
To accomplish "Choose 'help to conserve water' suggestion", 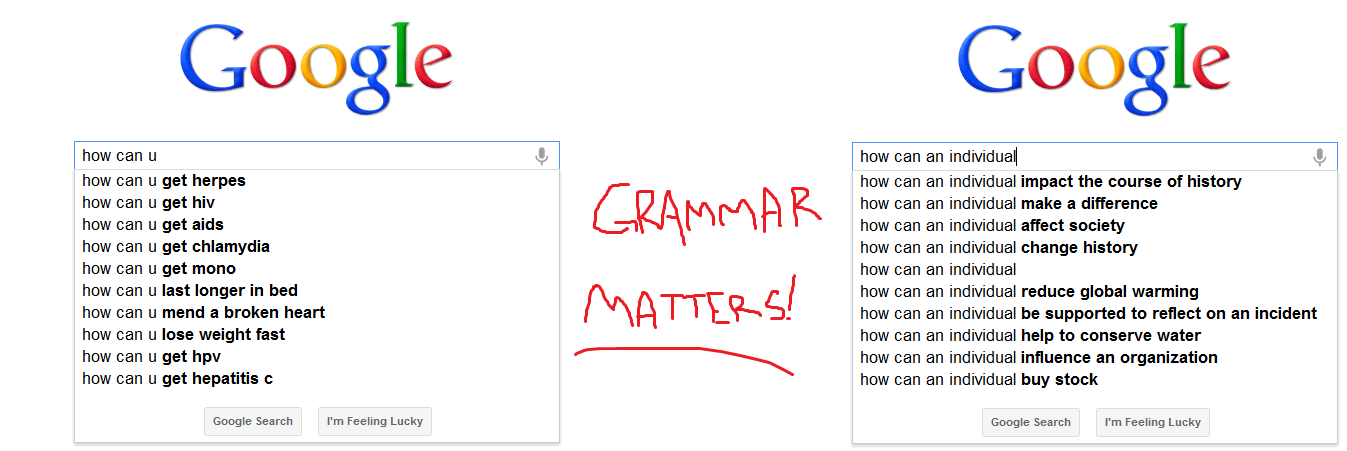I will pyautogui.click(x=1030, y=336).
